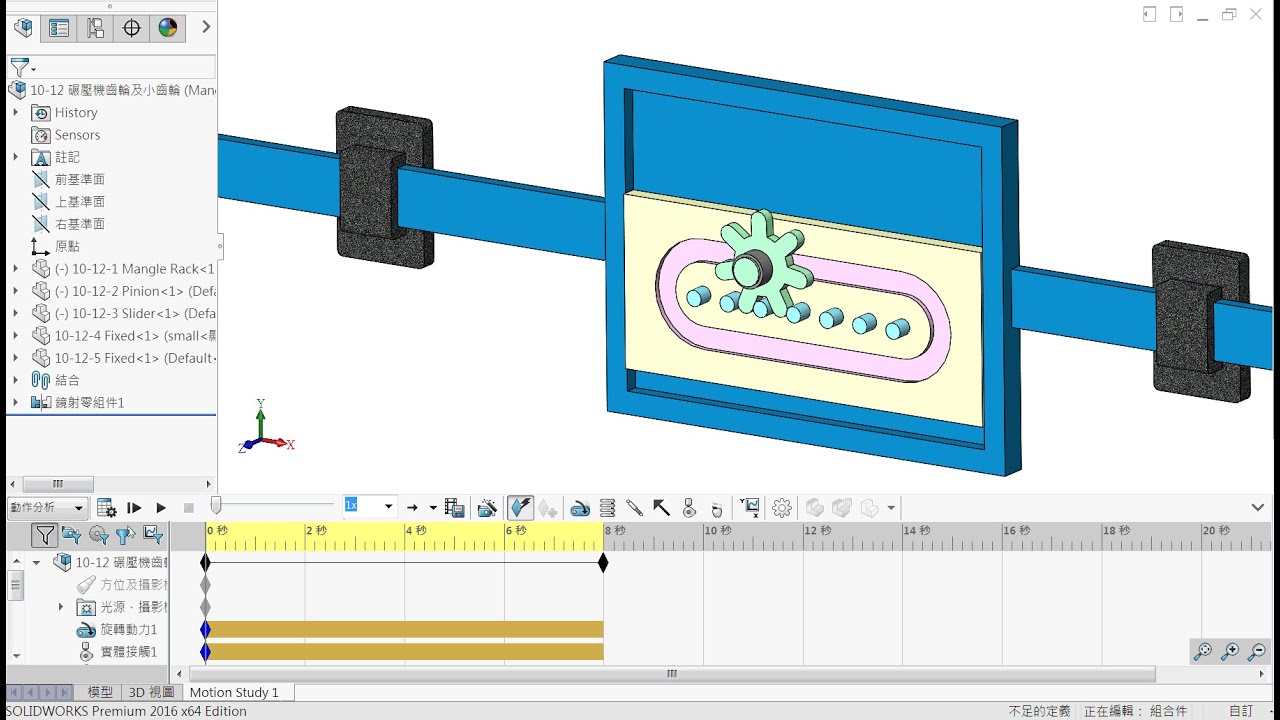Select the 前基準面 plane

(79, 180)
